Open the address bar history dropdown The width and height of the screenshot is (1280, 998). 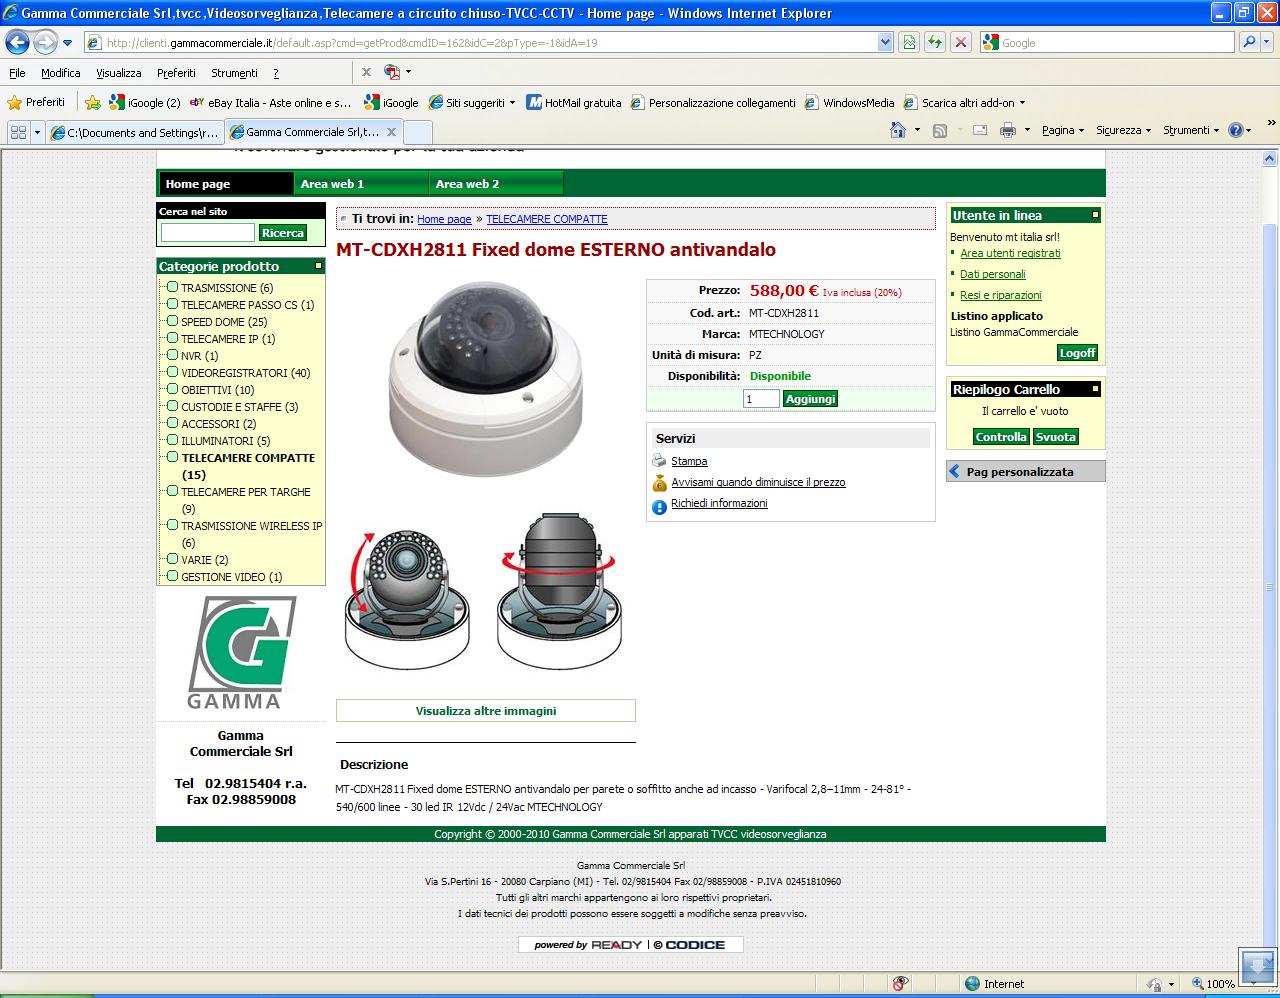click(x=885, y=42)
